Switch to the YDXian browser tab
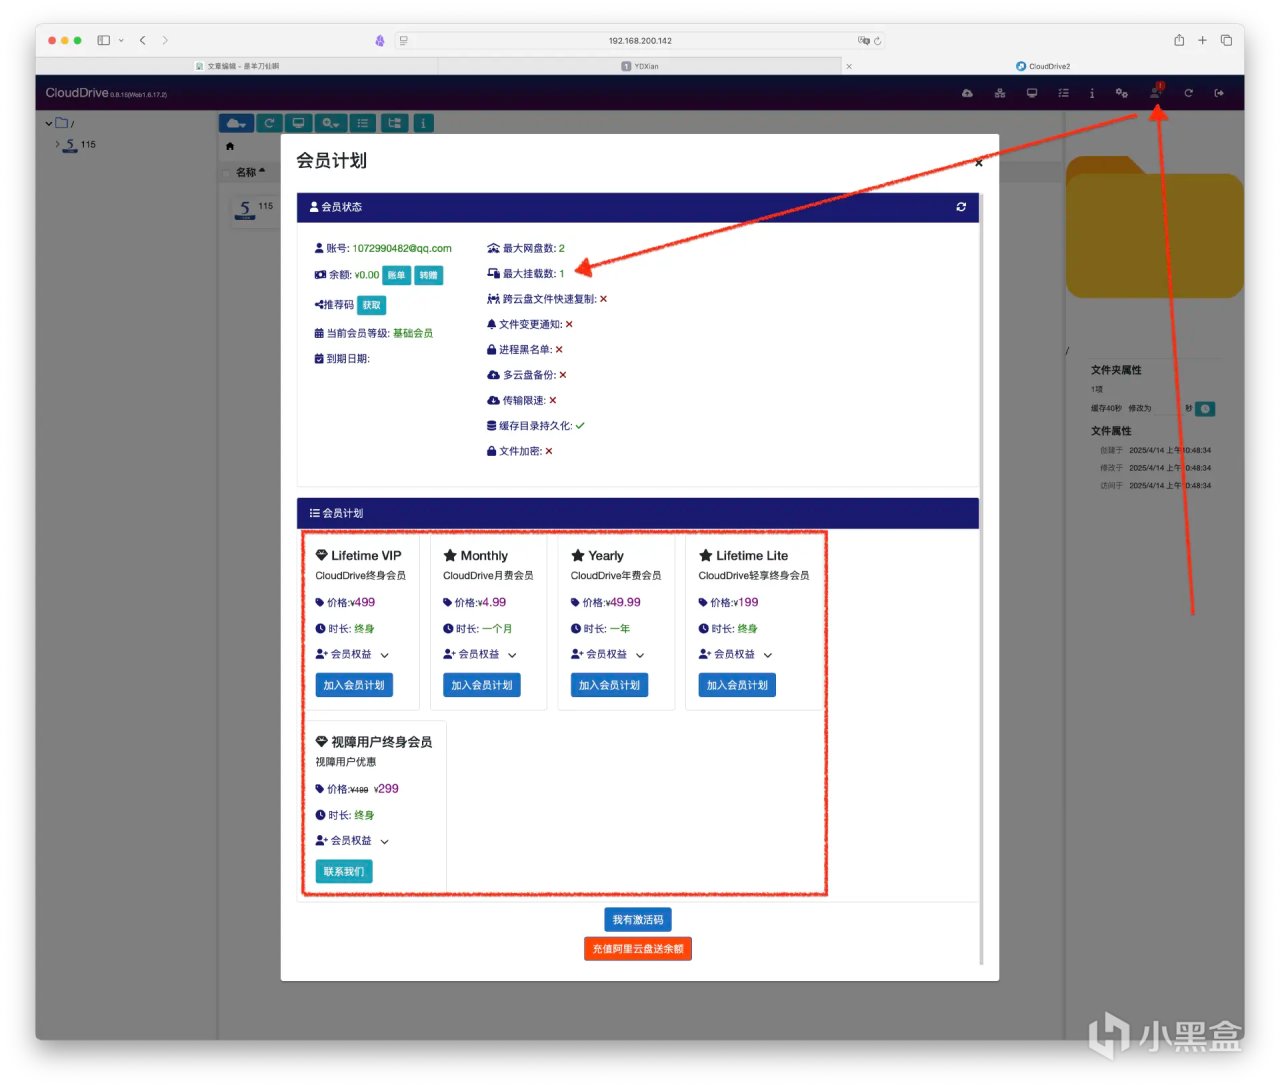 [x=640, y=66]
